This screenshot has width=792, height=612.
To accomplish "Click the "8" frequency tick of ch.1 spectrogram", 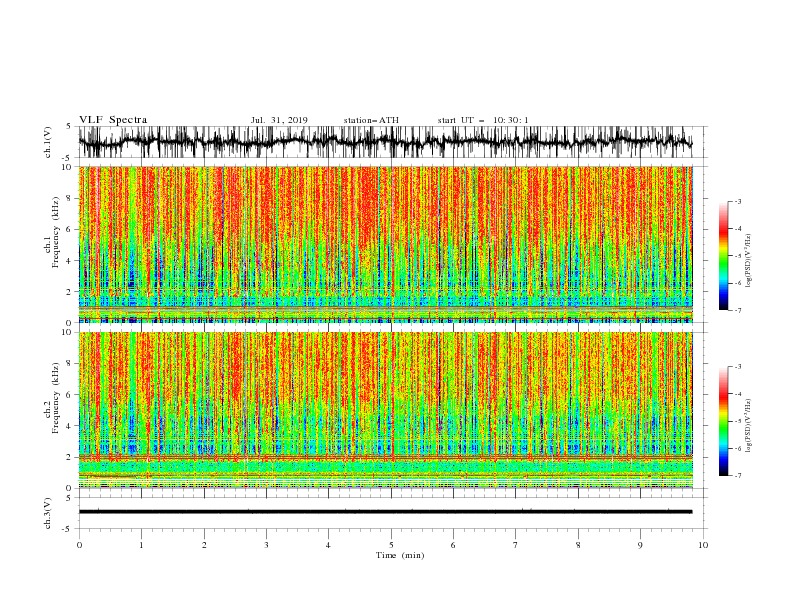I will tap(69, 198).
